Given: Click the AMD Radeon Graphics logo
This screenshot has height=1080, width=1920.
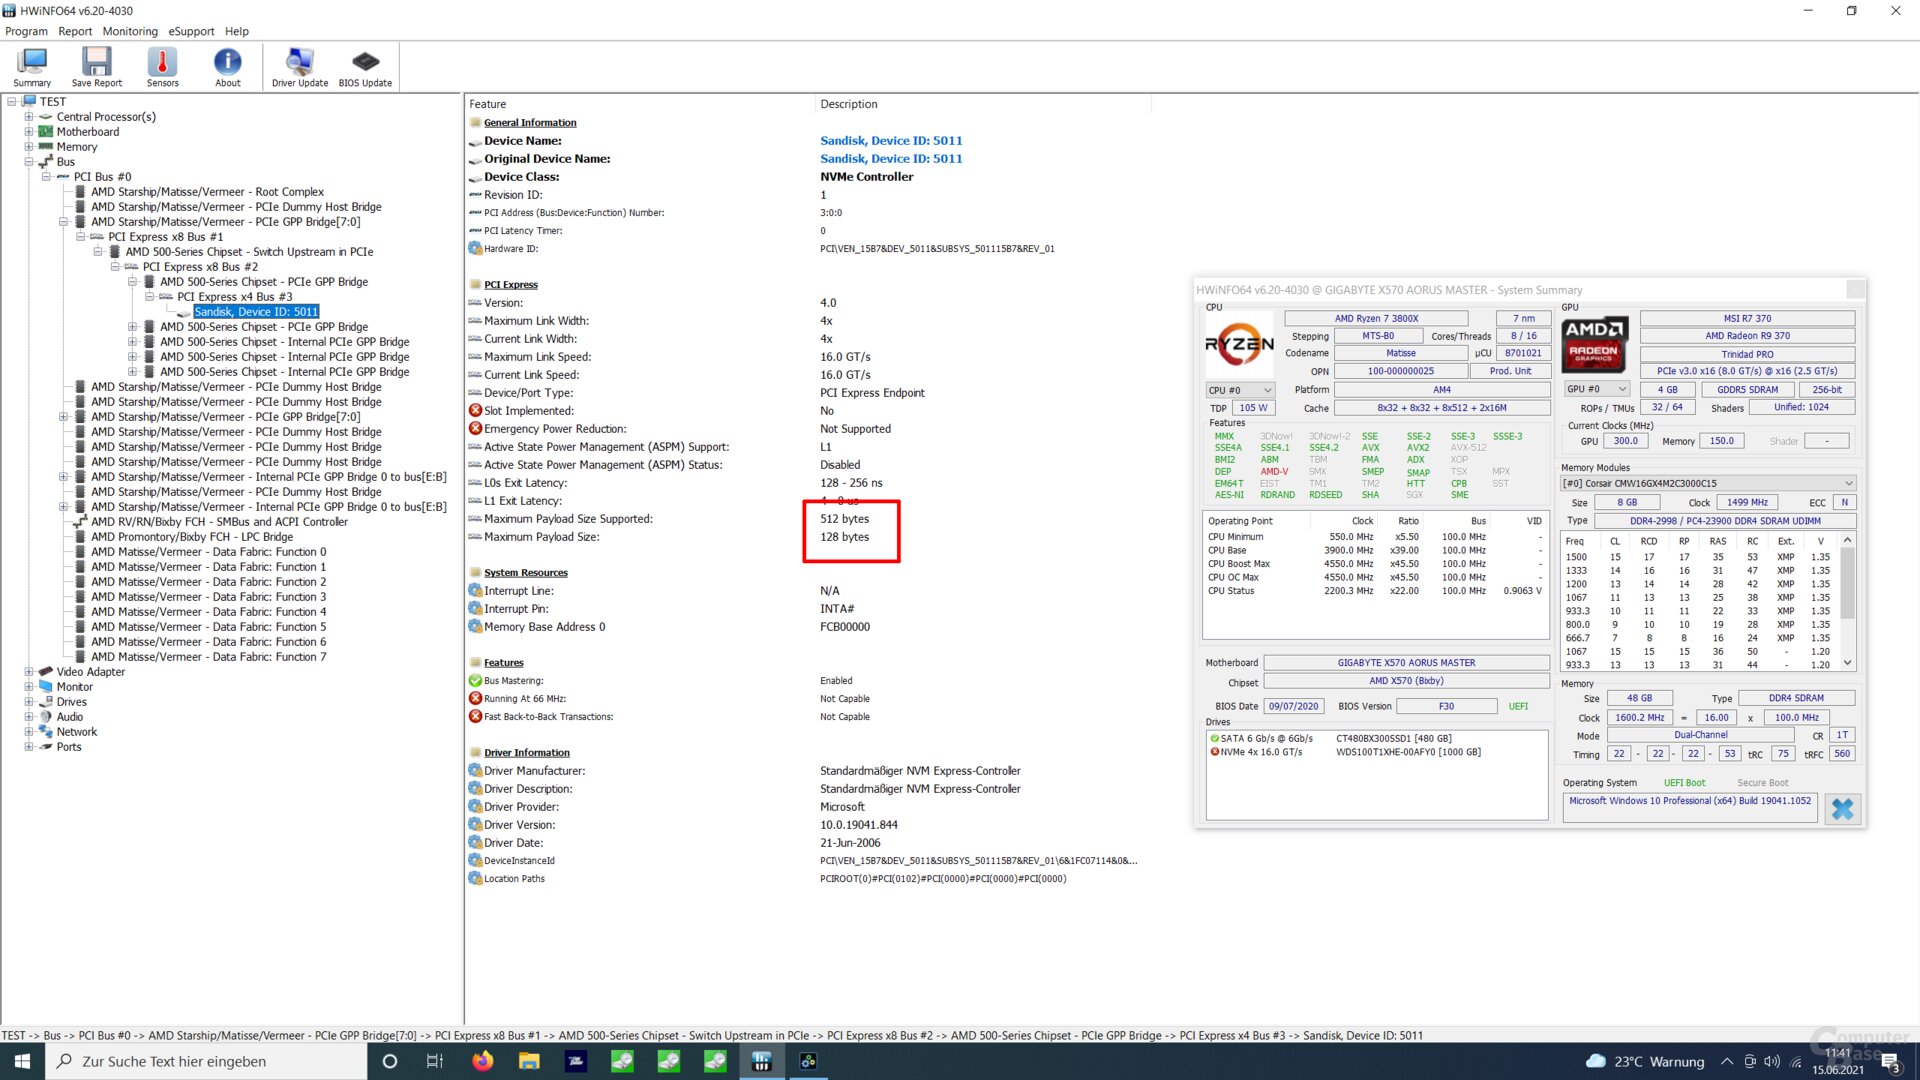Looking at the screenshot, I should coord(1594,345).
